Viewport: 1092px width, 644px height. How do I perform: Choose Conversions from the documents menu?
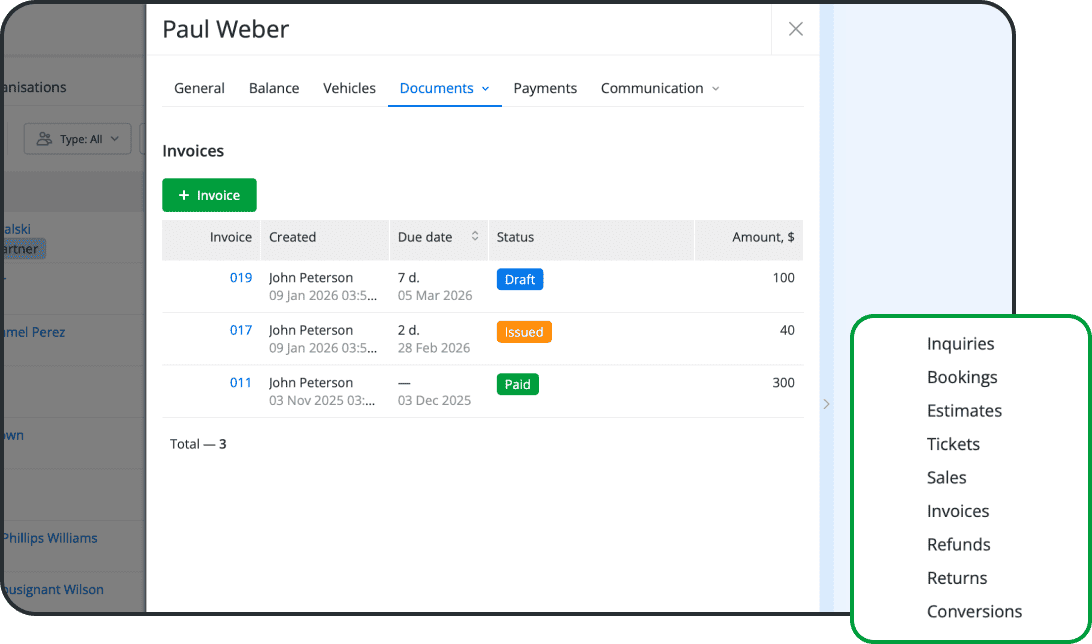click(974, 611)
